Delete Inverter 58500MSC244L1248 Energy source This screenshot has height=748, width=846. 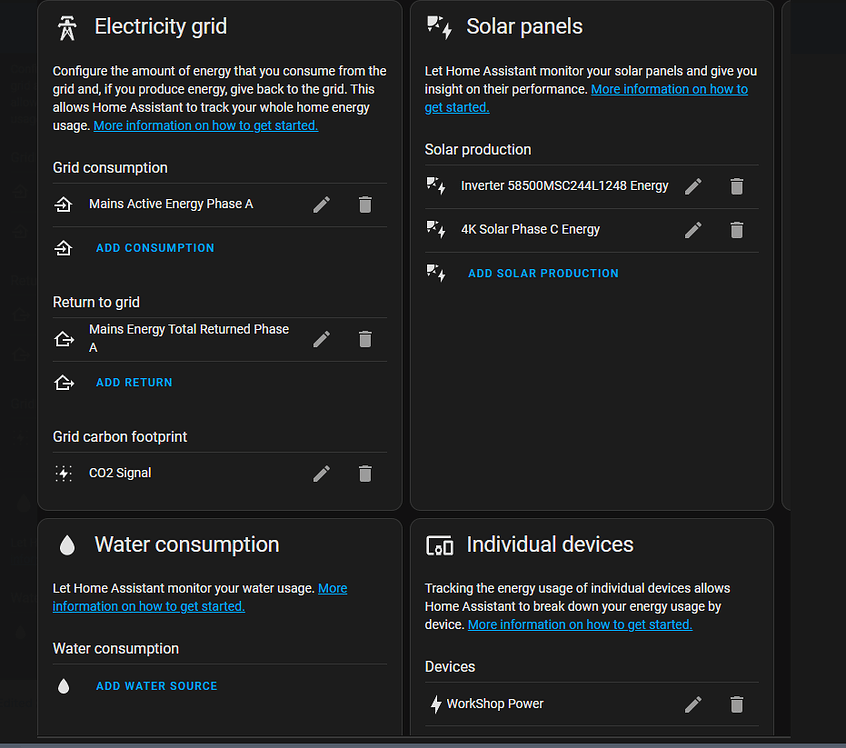(737, 186)
